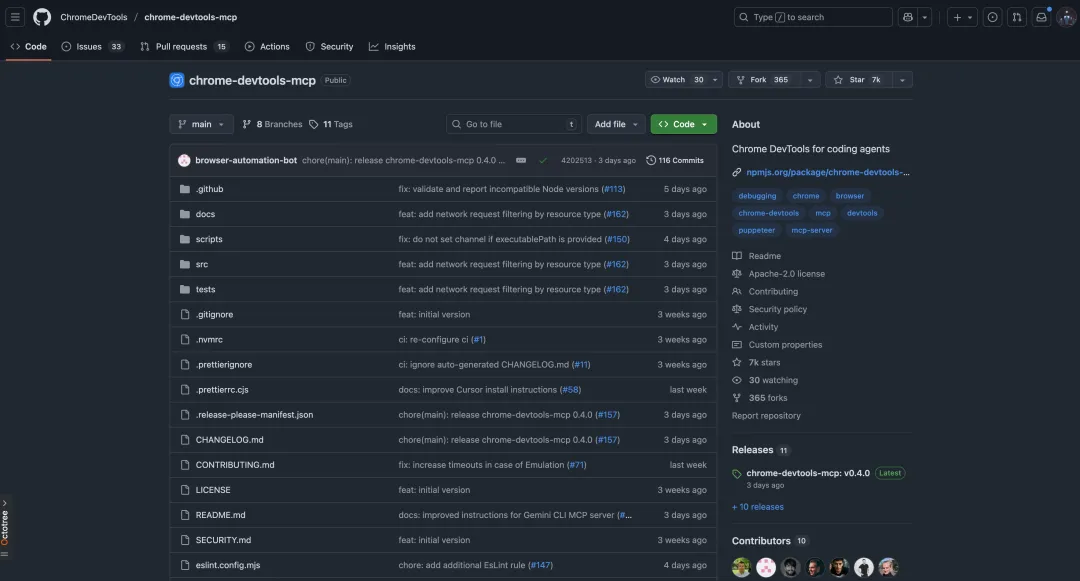Check the commit status green checkmark
The height and width of the screenshot is (581, 1080).
coord(543,160)
